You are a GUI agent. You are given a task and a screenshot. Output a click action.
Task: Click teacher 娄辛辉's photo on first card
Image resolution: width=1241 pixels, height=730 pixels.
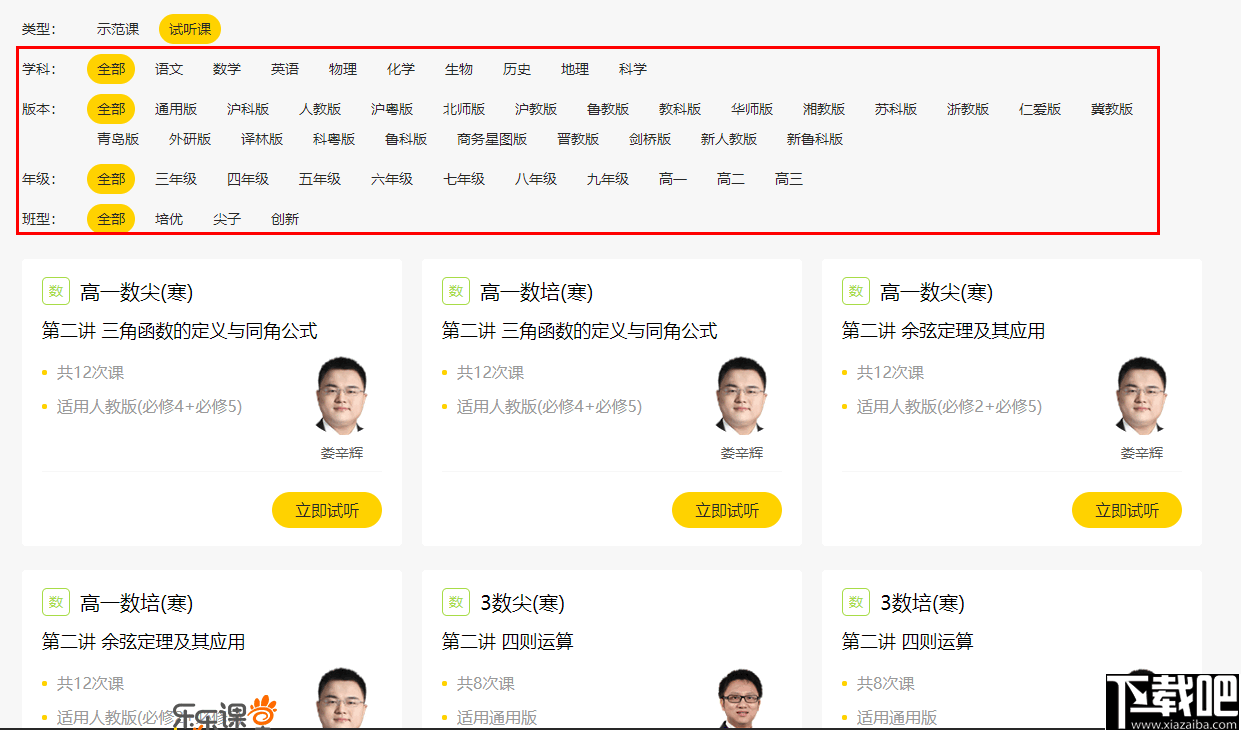point(340,397)
